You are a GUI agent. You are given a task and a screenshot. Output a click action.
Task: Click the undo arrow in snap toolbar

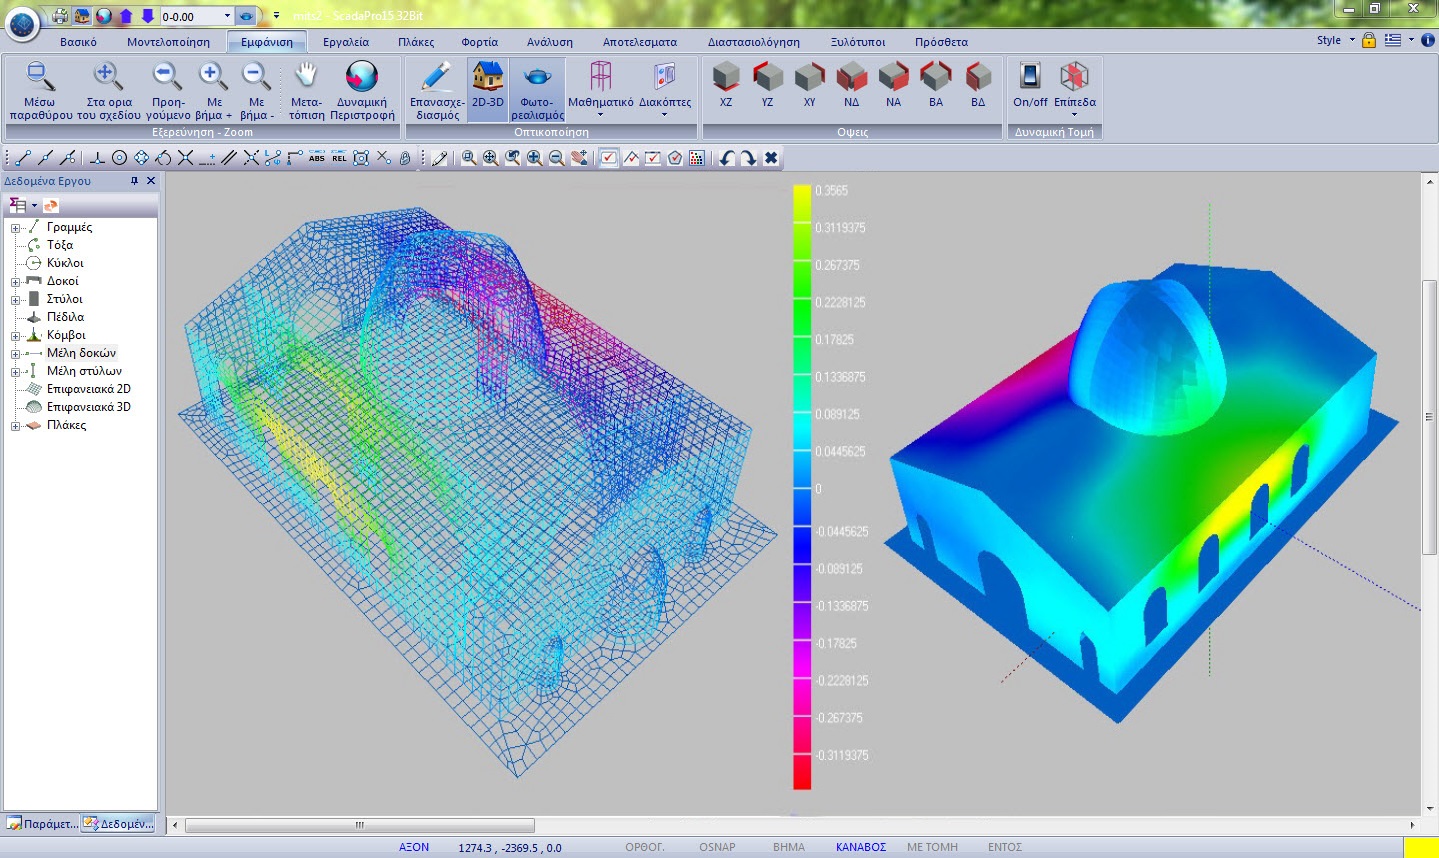pos(727,158)
